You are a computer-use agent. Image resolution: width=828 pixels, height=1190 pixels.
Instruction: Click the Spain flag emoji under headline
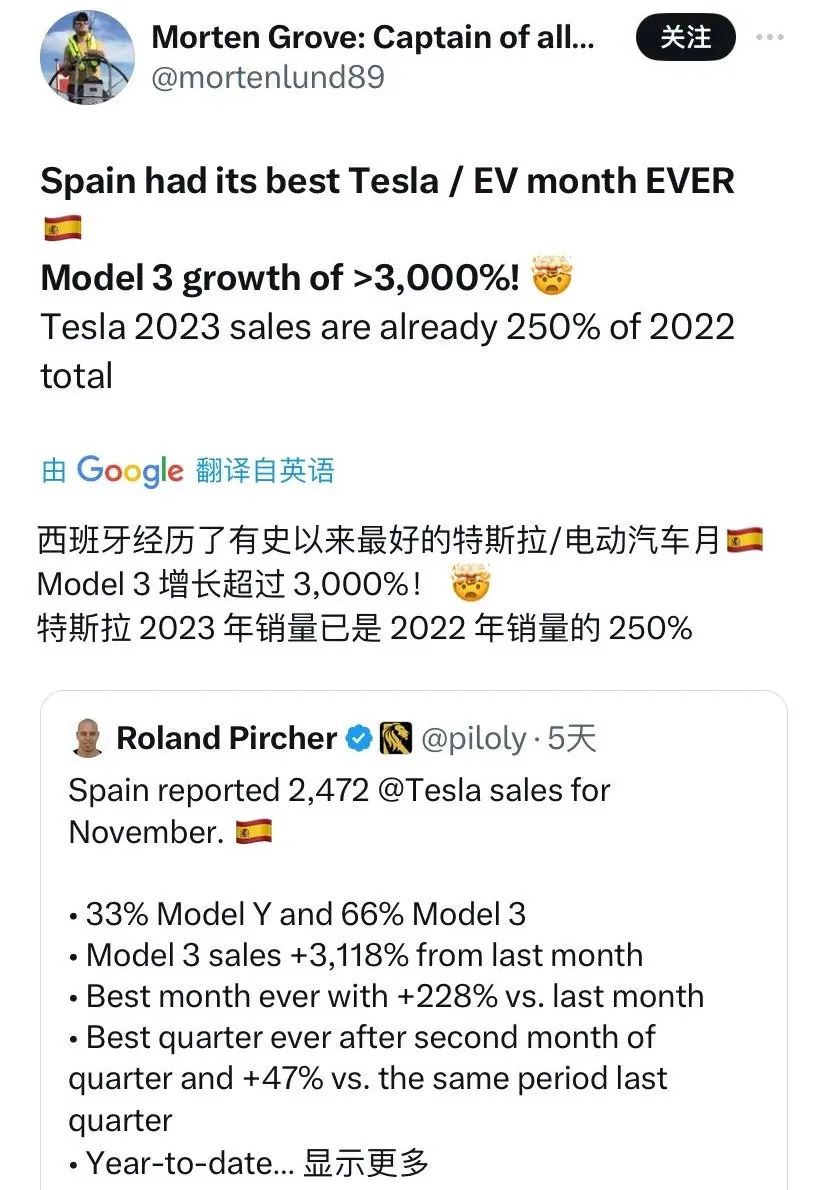click(62, 228)
